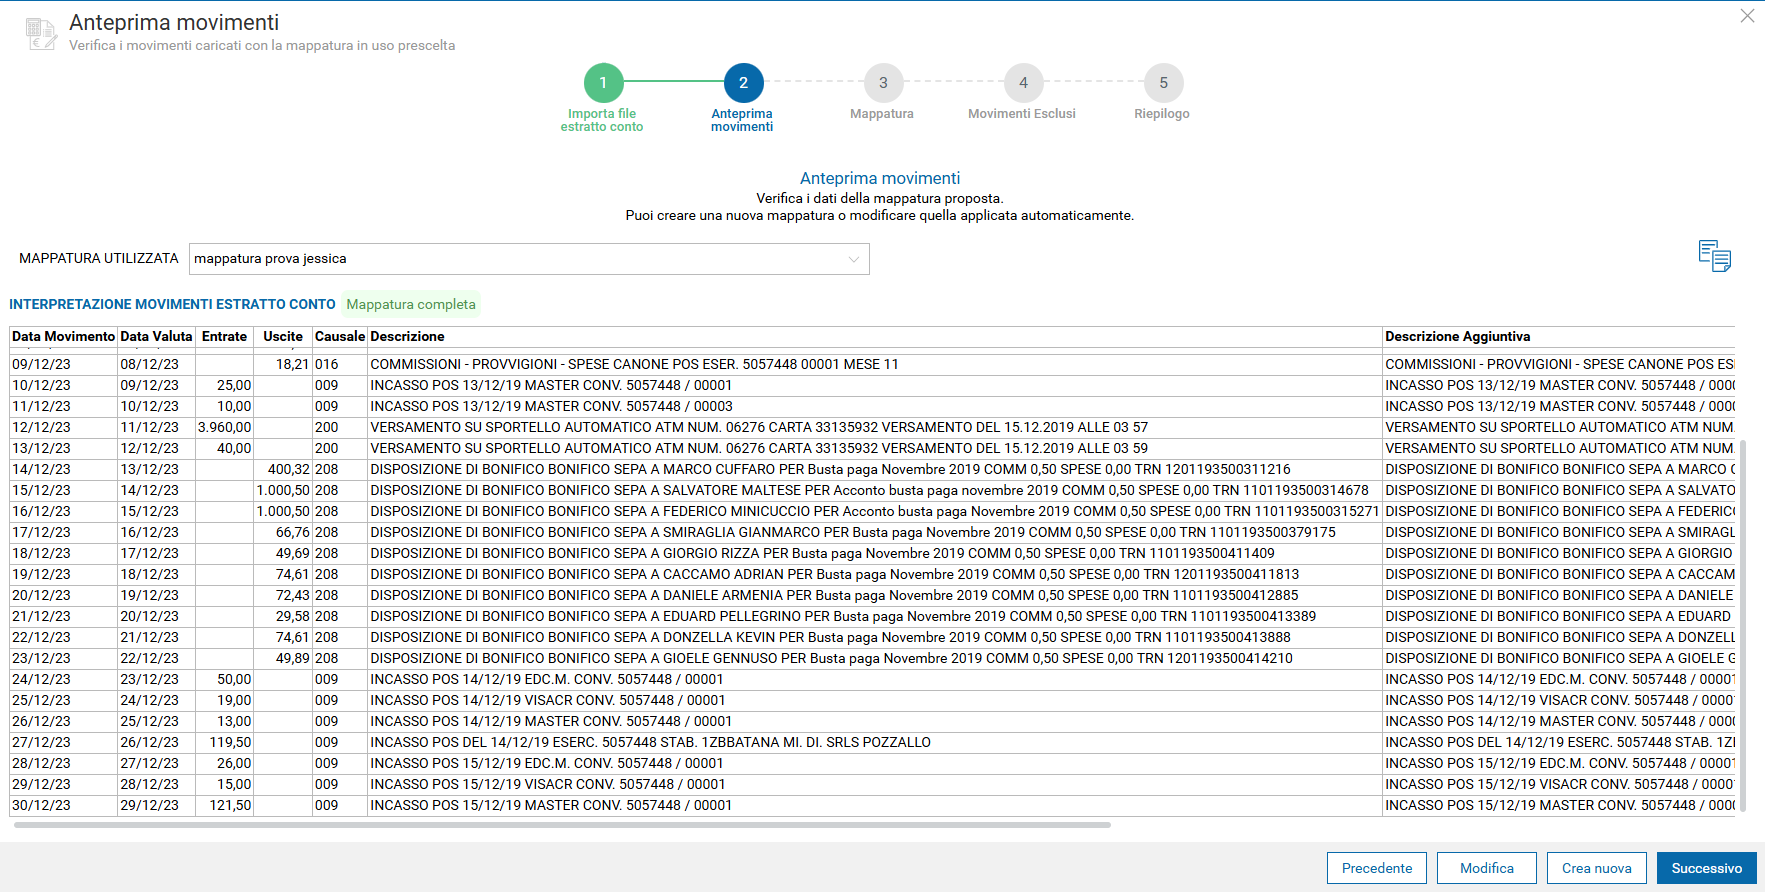Jump to step 3 Mappatura circle
The width and height of the screenshot is (1765, 892).
pyautogui.click(x=883, y=83)
